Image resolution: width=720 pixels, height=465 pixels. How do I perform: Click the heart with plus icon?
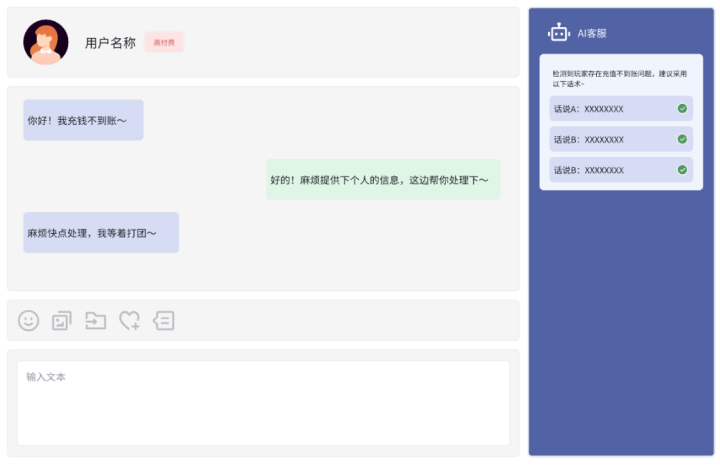[x=129, y=320]
